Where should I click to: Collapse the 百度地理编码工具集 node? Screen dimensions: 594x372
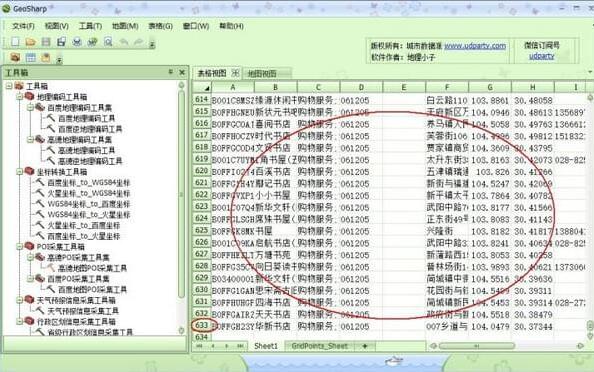click(30, 108)
